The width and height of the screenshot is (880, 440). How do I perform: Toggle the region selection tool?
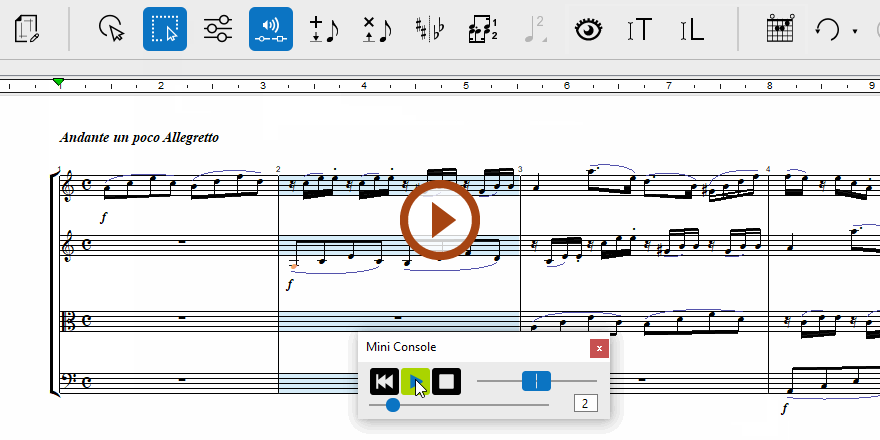pyautogui.click(x=165, y=29)
